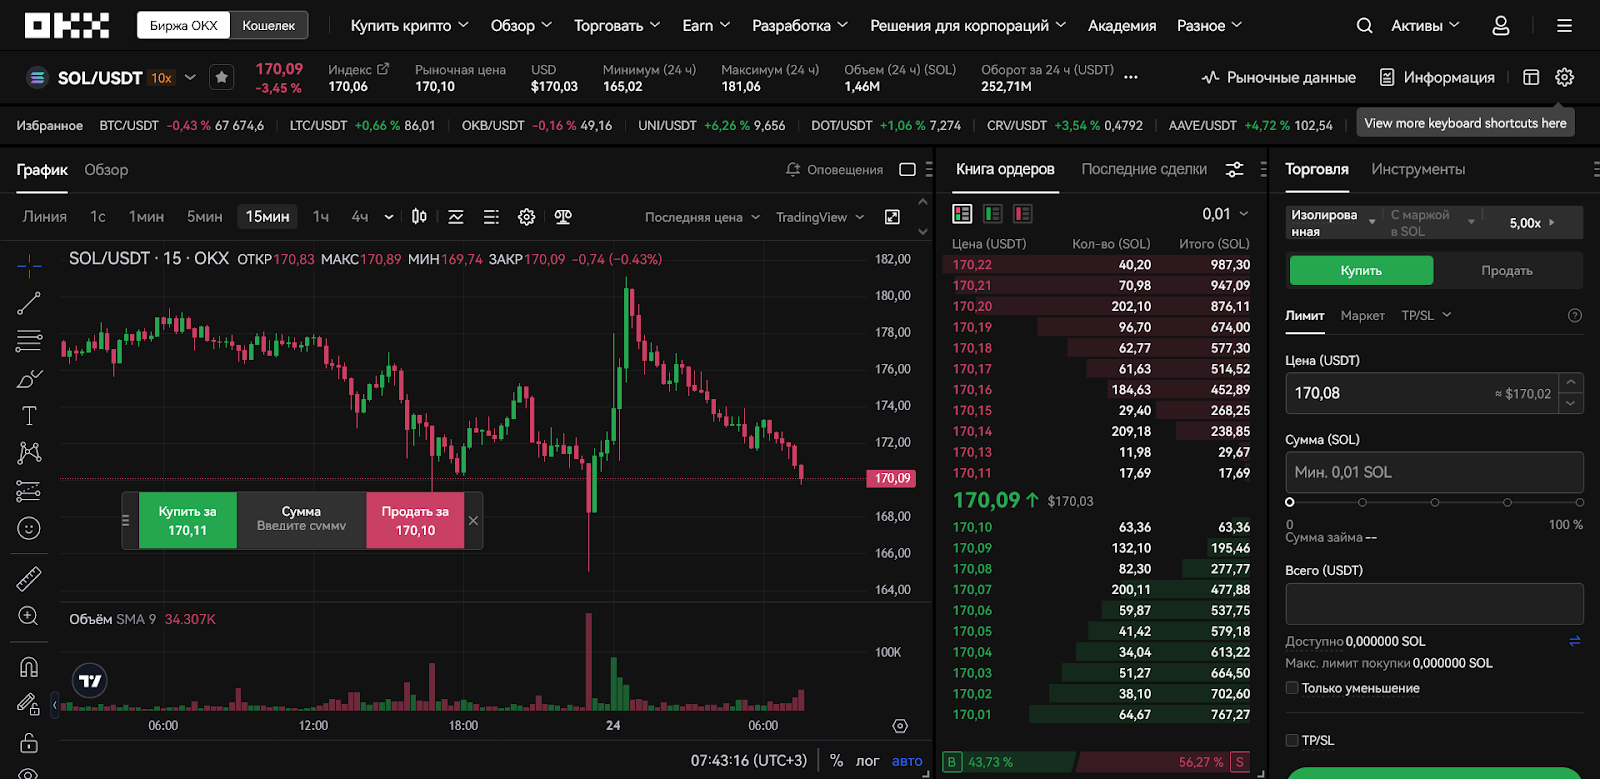Open chart settings gear icon
Image resolution: width=1600 pixels, height=779 pixels.
click(527, 217)
